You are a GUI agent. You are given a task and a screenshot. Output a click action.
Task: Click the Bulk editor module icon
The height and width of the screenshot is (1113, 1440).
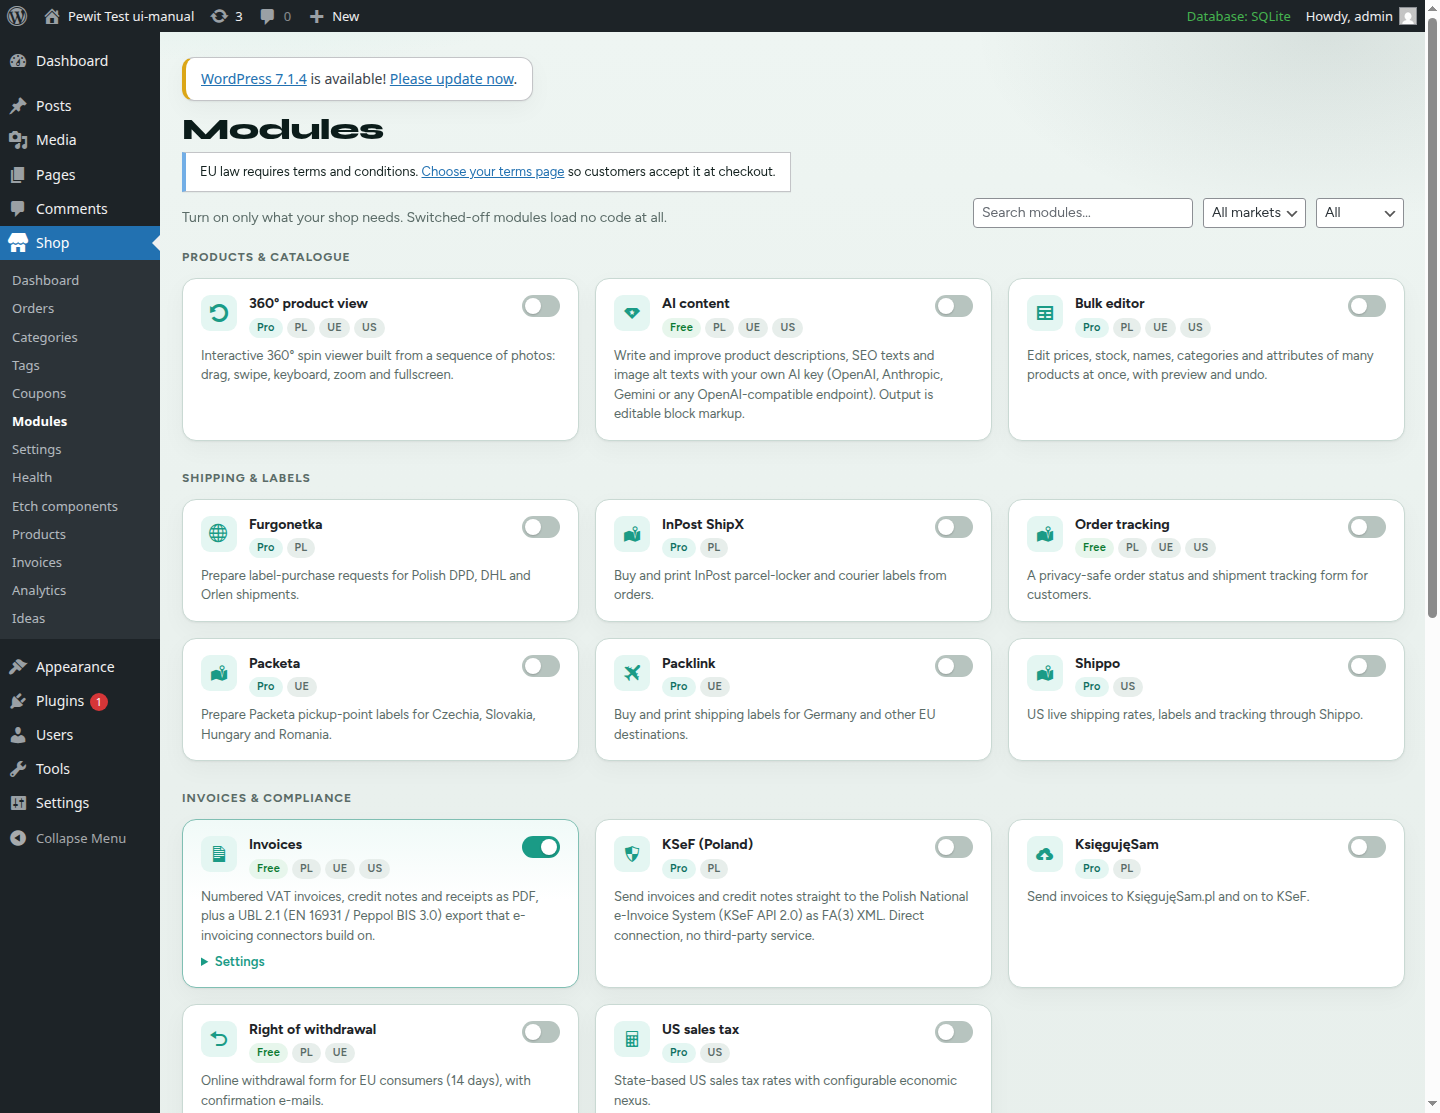pos(1045,313)
